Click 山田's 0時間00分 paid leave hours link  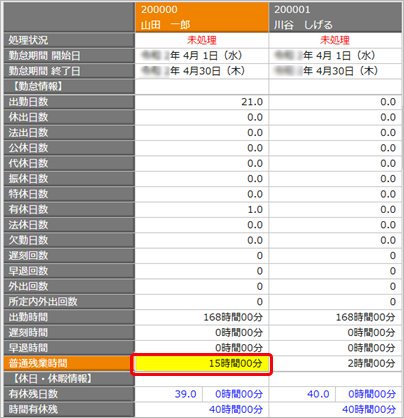click(x=239, y=394)
